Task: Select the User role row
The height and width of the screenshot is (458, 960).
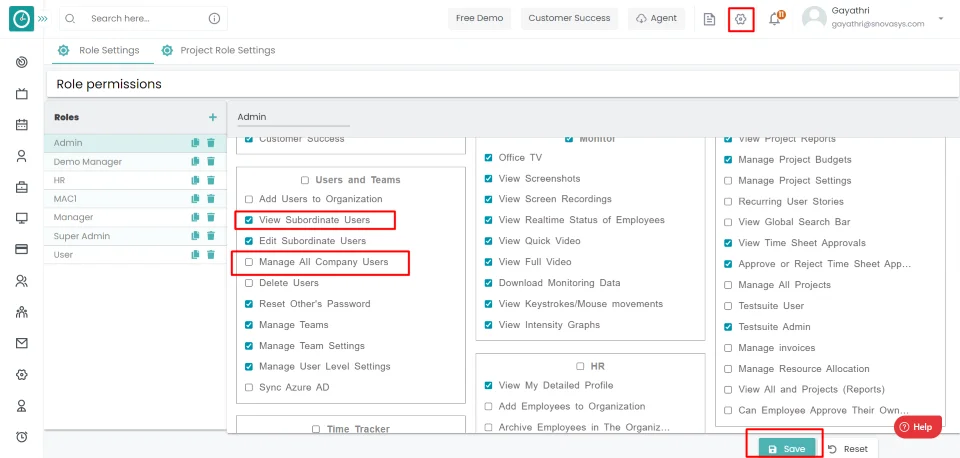Action: tap(135, 255)
